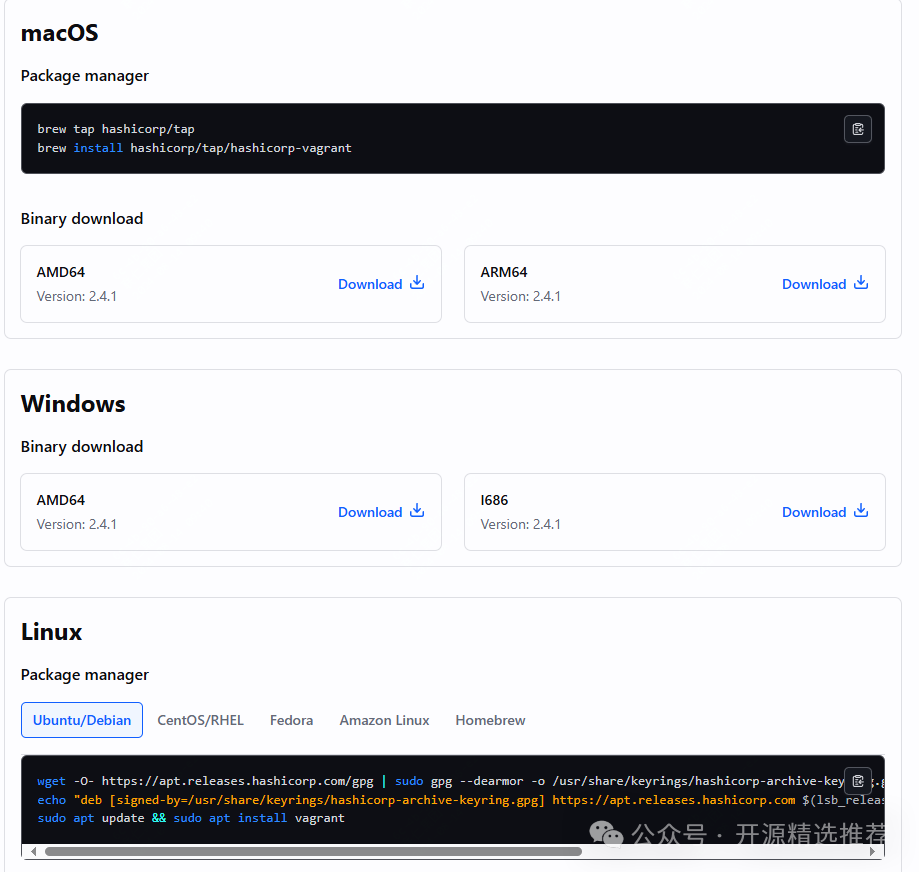
Task: Click the 'brew install hashicorp/tap/hashicorp-vagrant' line
Action: (x=195, y=148)
